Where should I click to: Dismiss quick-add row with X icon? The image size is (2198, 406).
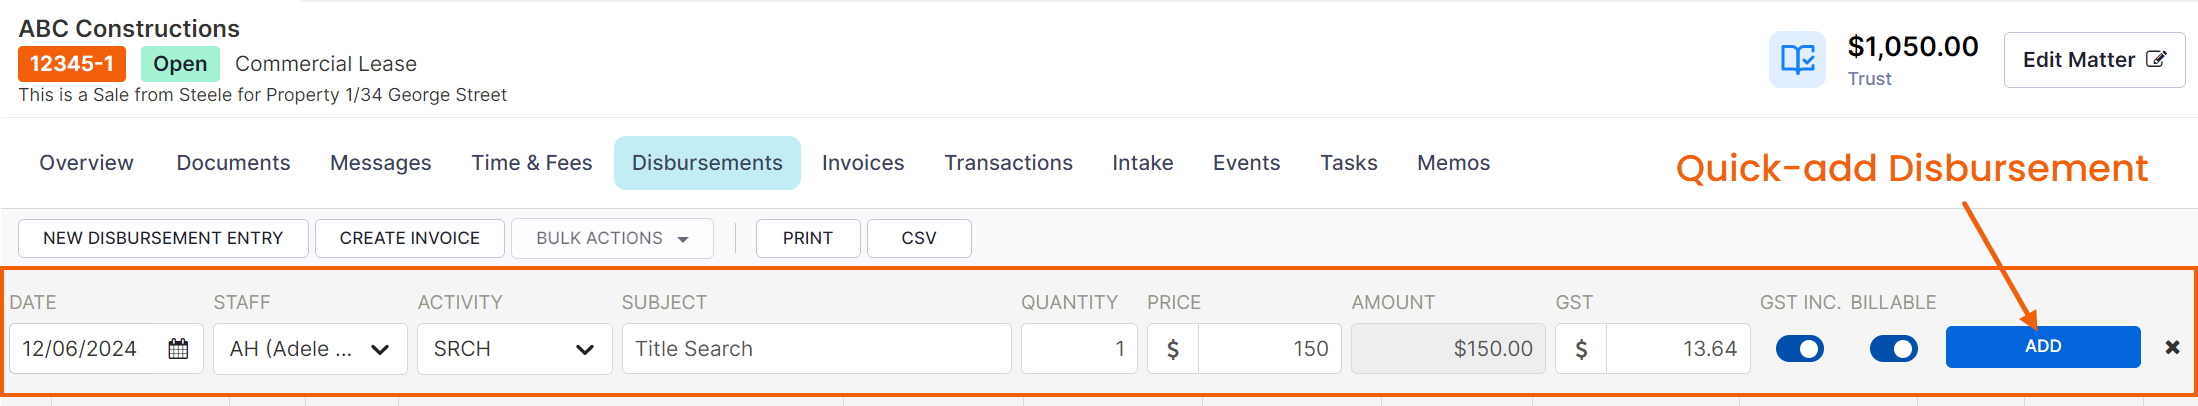point(2172,347)
